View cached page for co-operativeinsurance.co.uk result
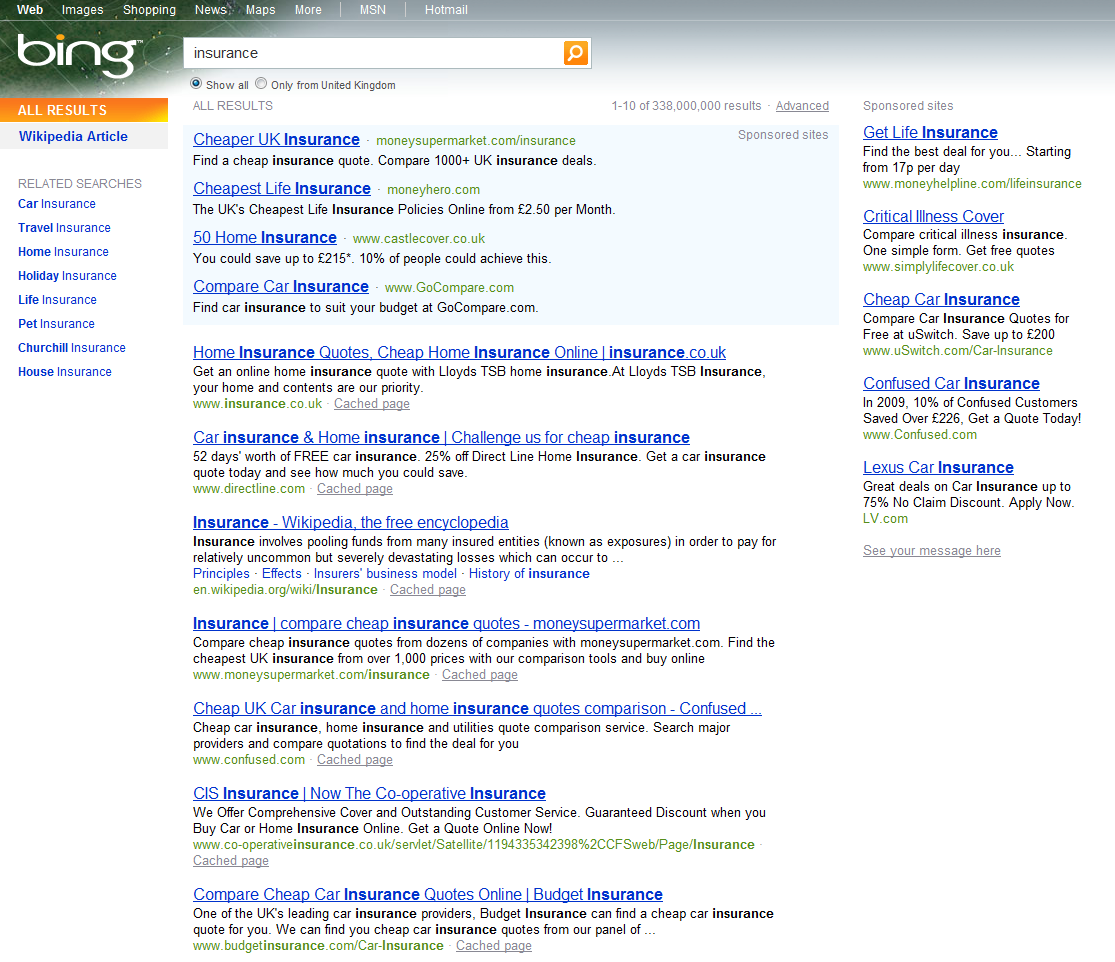This screenshot has height=962, width=1115. coord(231,861)
